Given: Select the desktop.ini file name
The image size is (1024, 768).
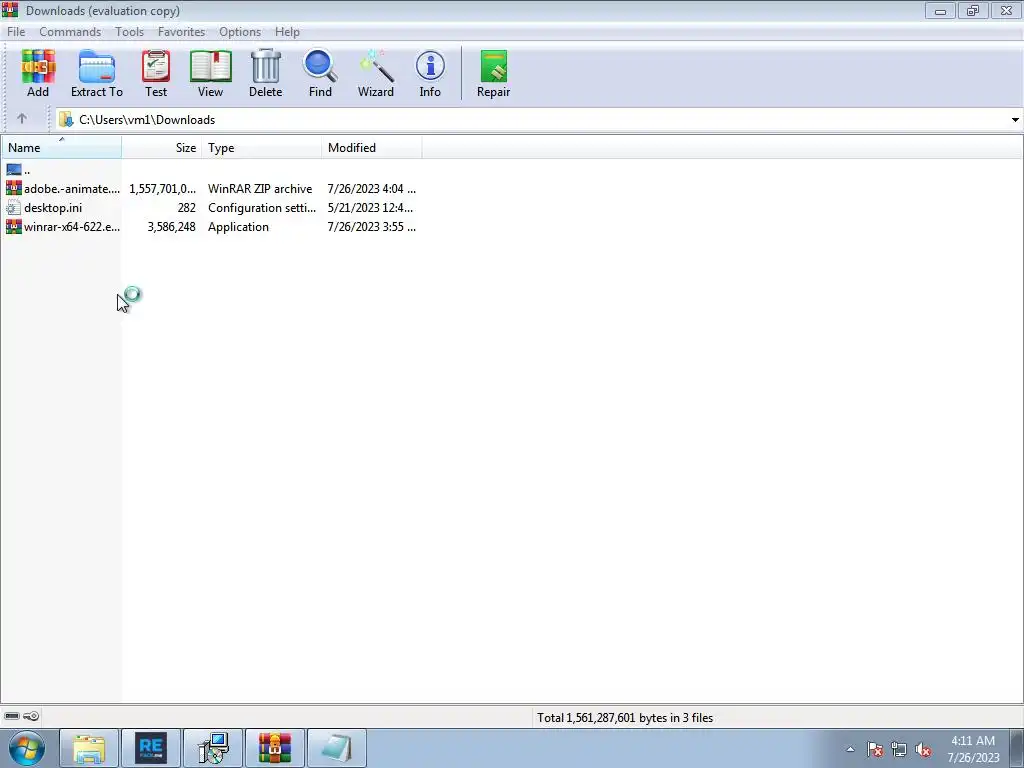Looking at the screenshot, I should [x=53, y=208].
